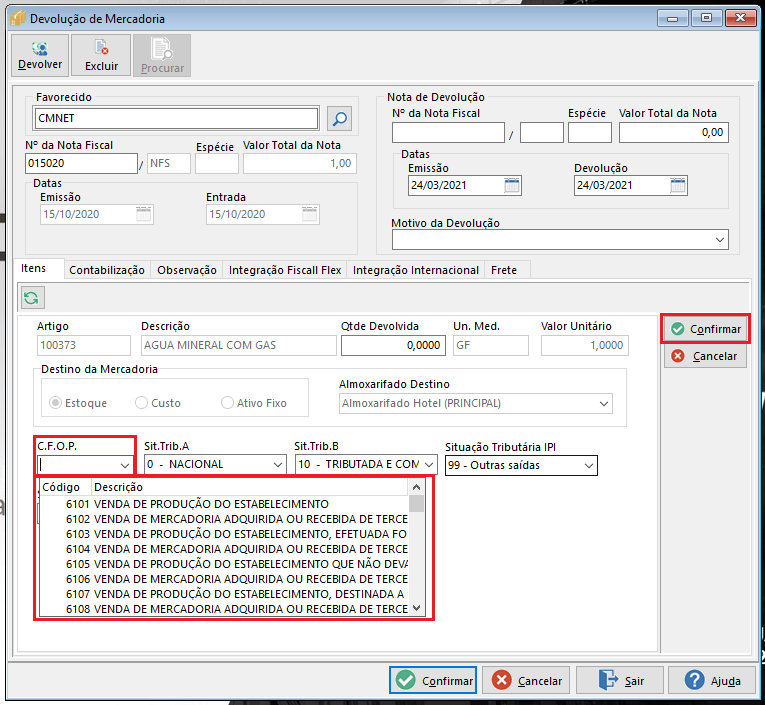The image size is (765, 705).
Task: Open calendar icon of 15/10/2020 Emissão field
Action: click(x=143, y=214)
